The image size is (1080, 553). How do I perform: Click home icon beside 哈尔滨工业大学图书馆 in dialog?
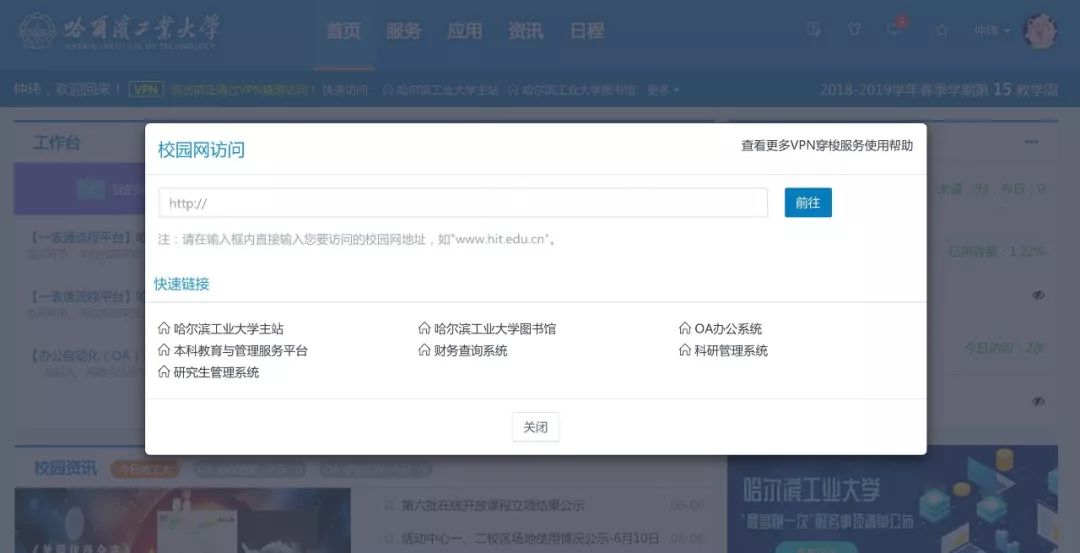(x=424, y=328)
